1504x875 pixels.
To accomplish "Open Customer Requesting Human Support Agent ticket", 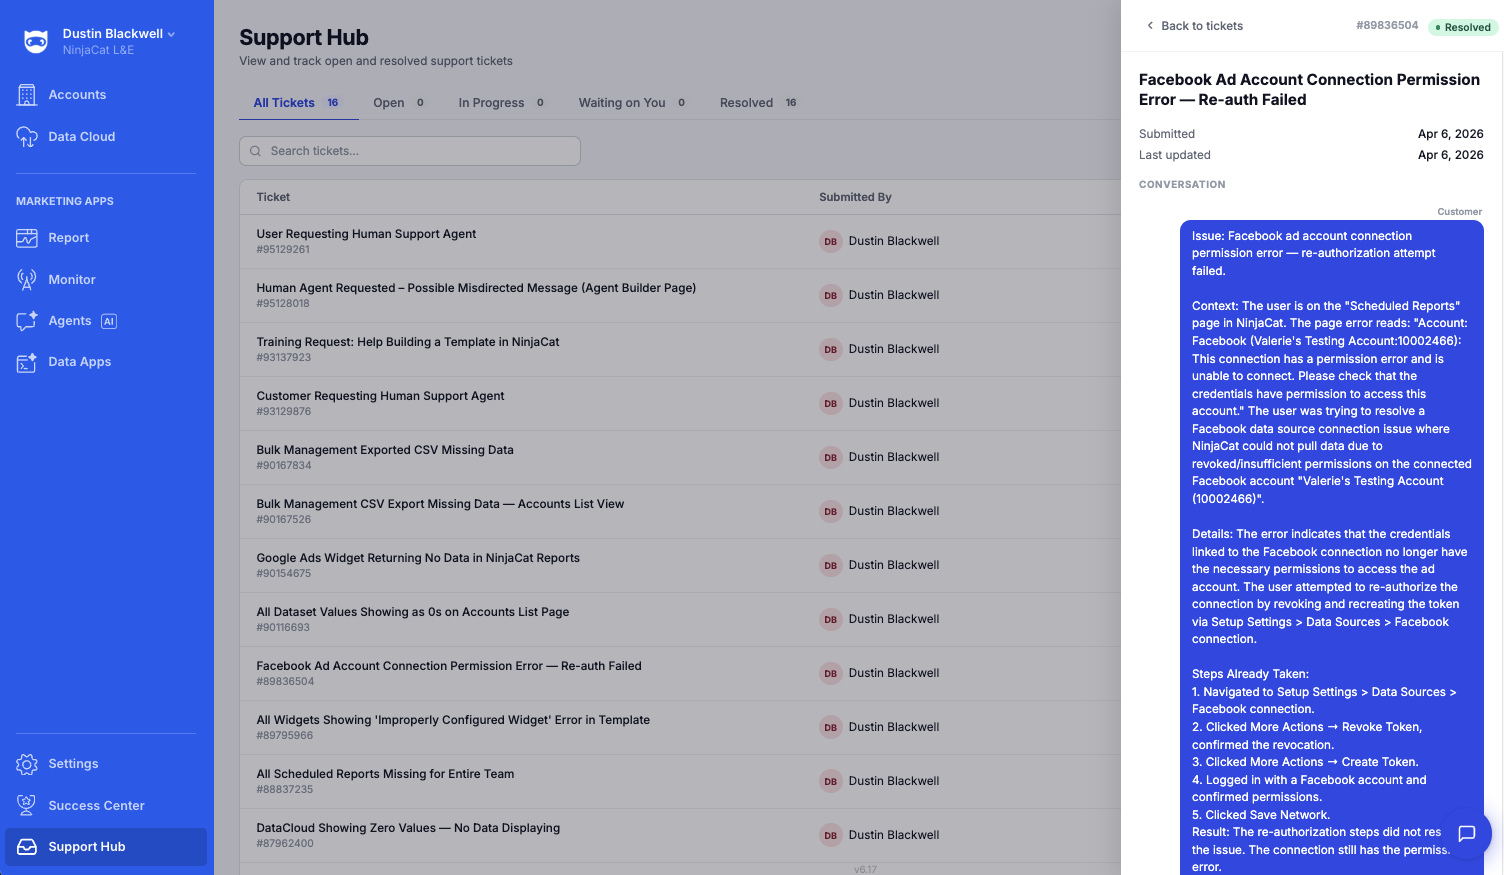I will tap(380, 396).
